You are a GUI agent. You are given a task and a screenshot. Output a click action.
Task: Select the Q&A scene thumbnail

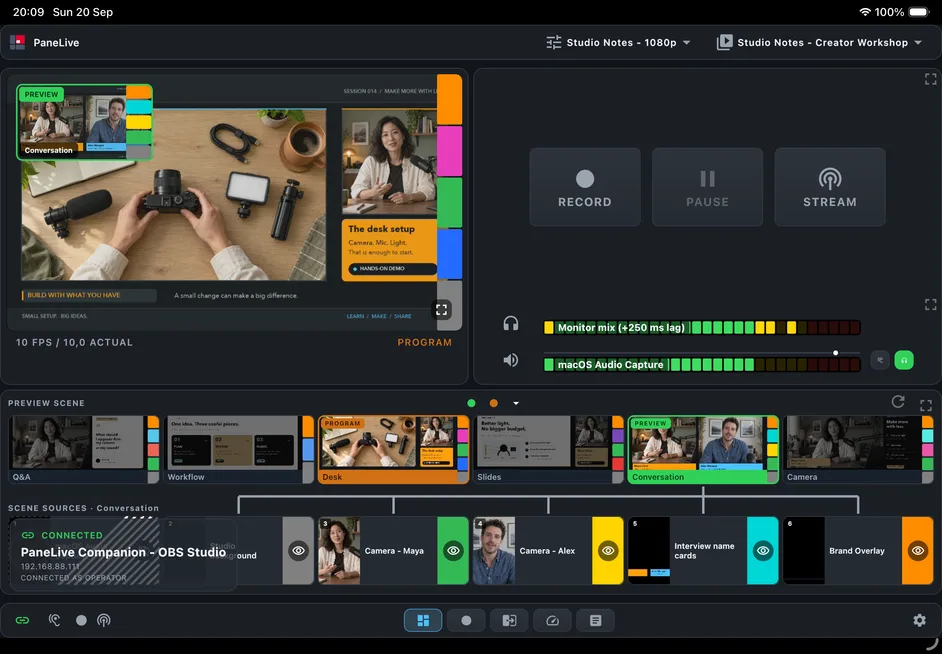click(x=84, y=450)
